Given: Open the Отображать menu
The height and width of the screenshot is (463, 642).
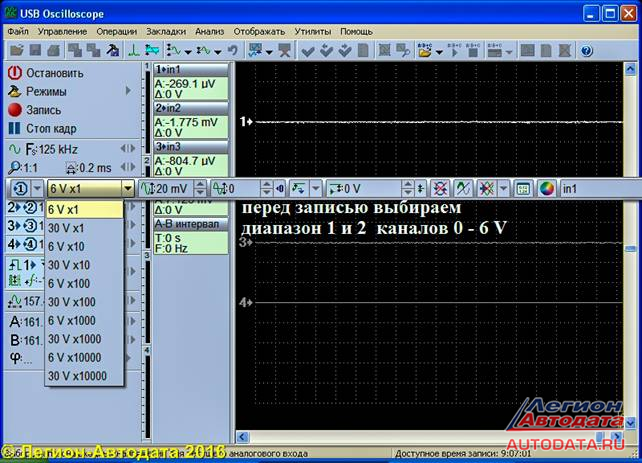Looking at the screenshot, I should pos(259,32).
